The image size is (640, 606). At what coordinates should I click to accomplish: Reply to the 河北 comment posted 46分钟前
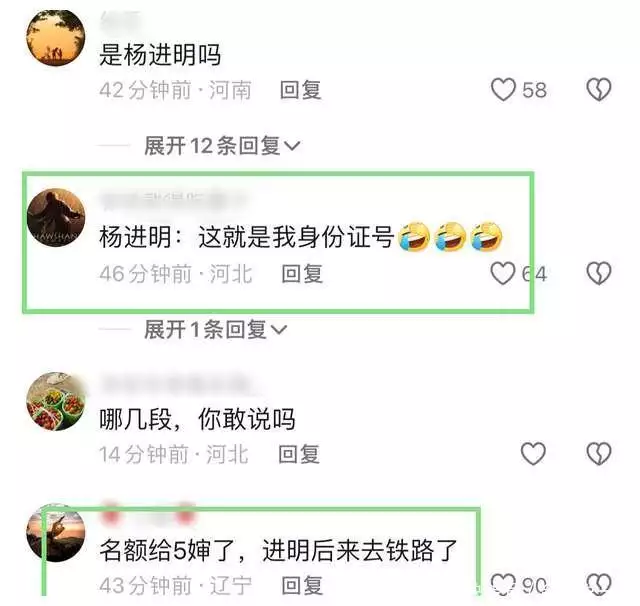302,274
